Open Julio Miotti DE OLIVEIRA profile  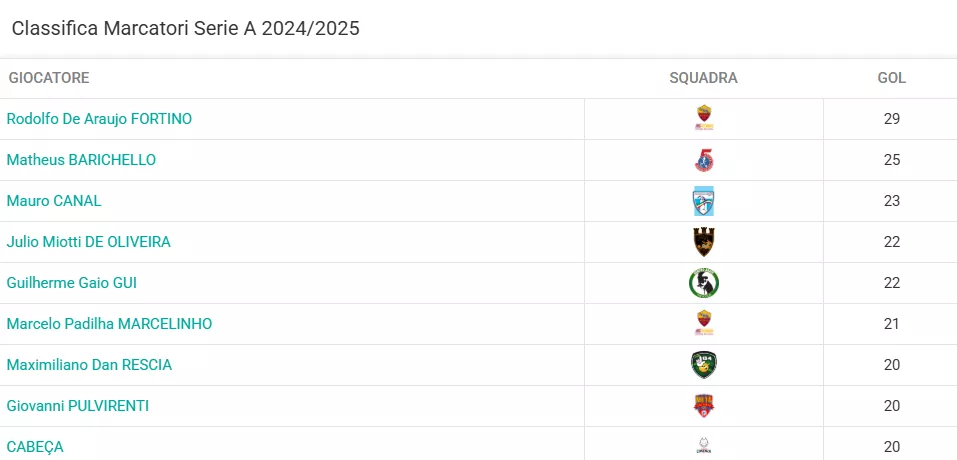(88, 242)
